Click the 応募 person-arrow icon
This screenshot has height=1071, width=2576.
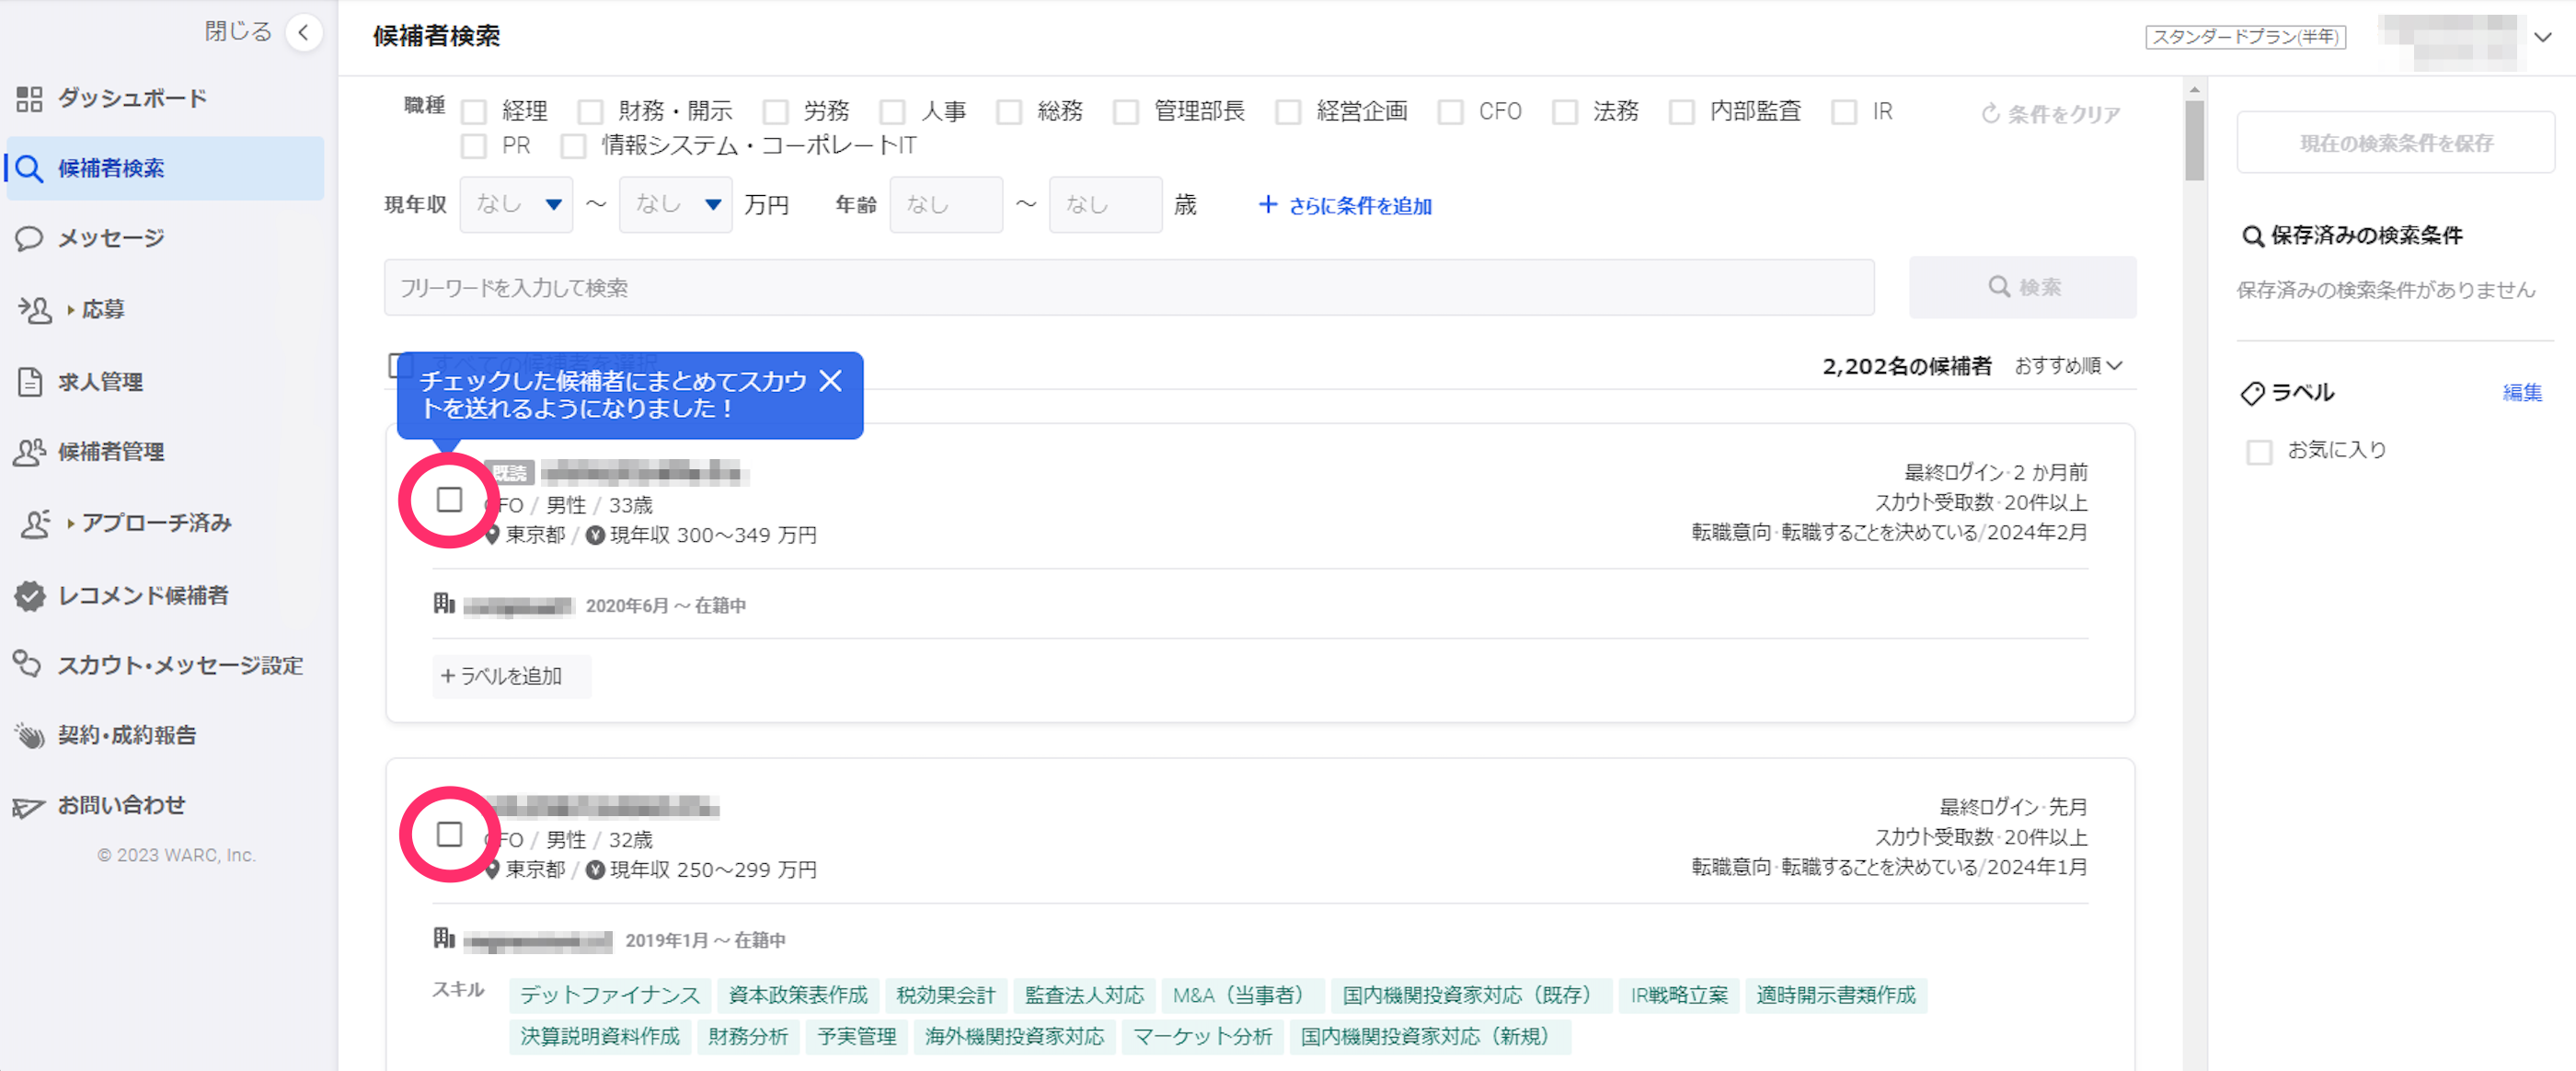click(34, 310)
